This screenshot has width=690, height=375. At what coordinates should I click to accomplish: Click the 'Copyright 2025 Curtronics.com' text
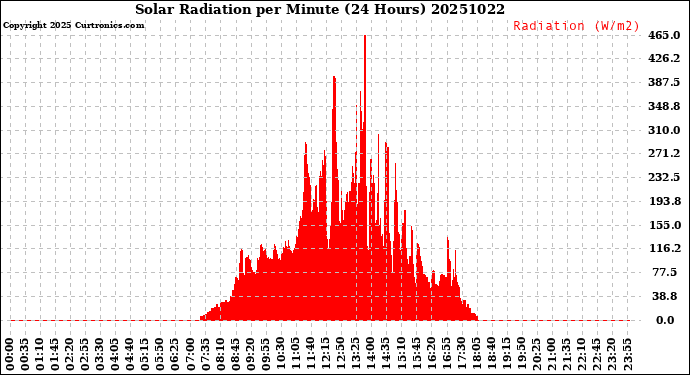[x=73, y=26]
